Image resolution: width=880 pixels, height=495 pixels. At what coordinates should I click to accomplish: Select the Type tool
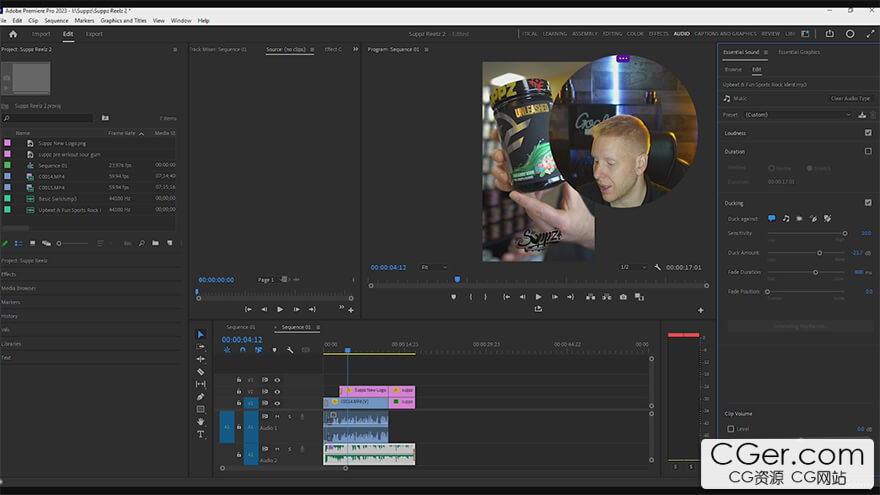pyautogui.click(x=200, y=434)
